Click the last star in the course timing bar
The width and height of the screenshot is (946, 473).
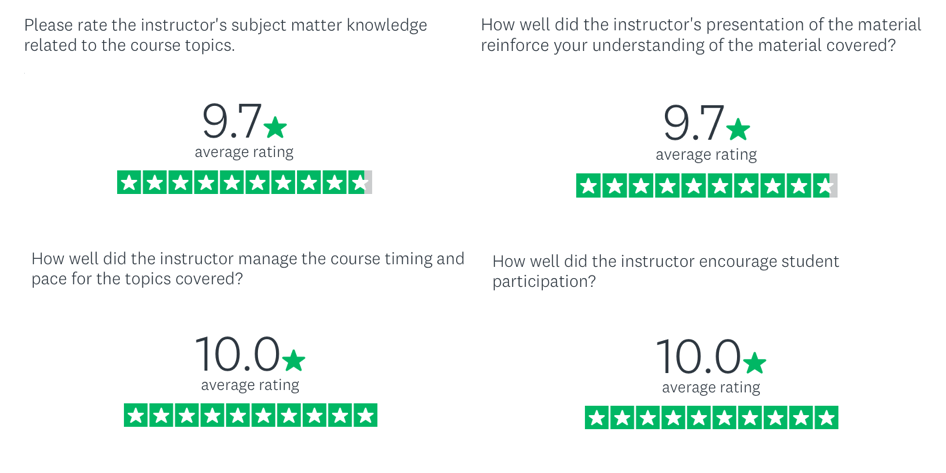coord(366,415)
